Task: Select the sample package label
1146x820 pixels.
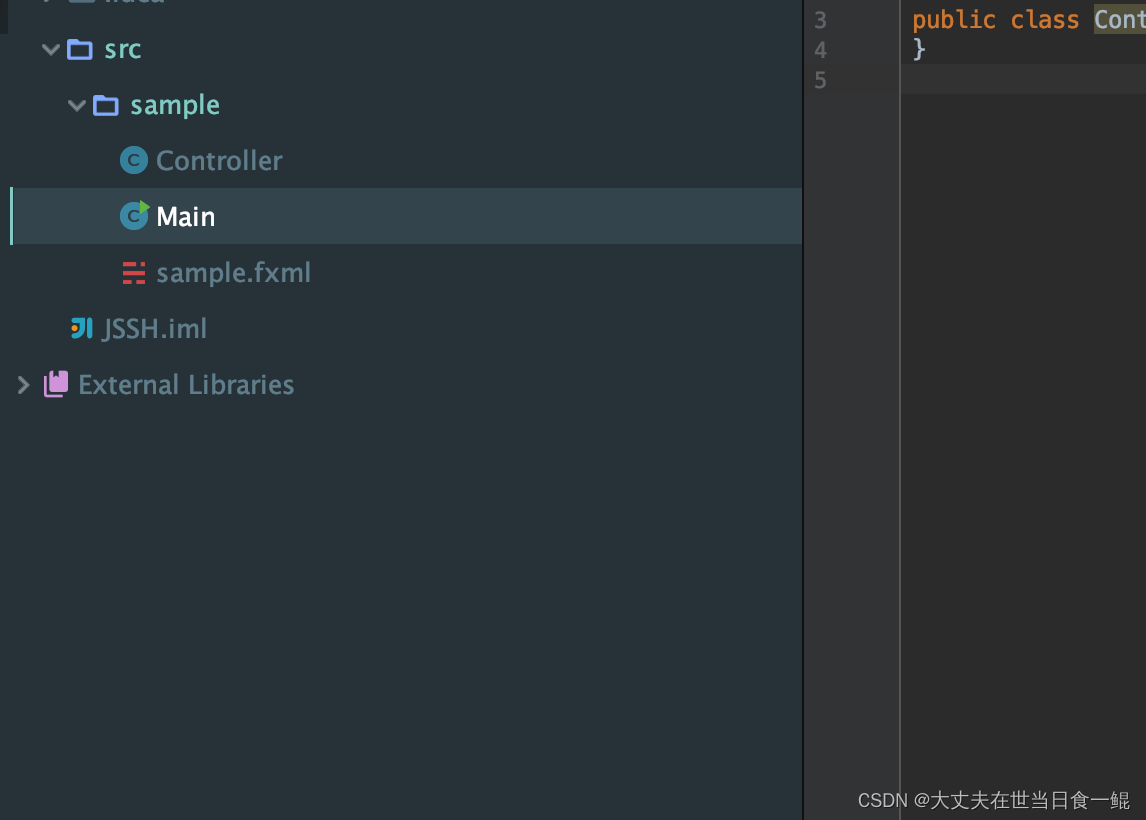Action: [x=175, y=106]
